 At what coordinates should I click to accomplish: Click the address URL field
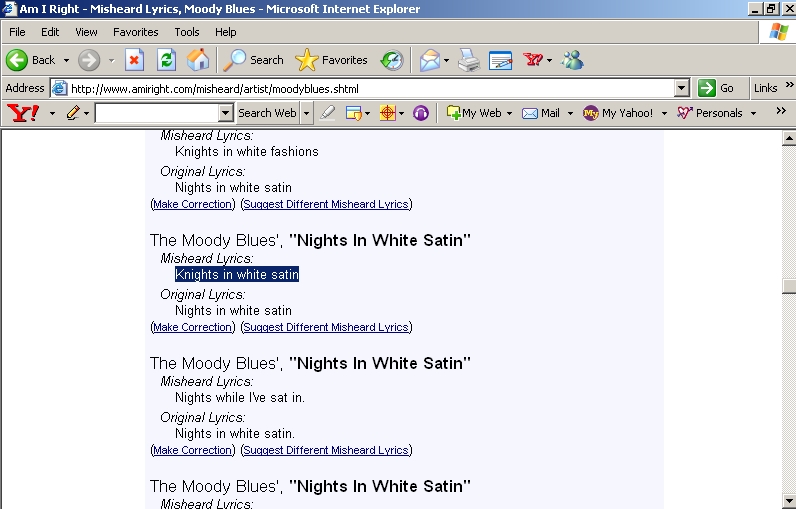pos(371,88)
